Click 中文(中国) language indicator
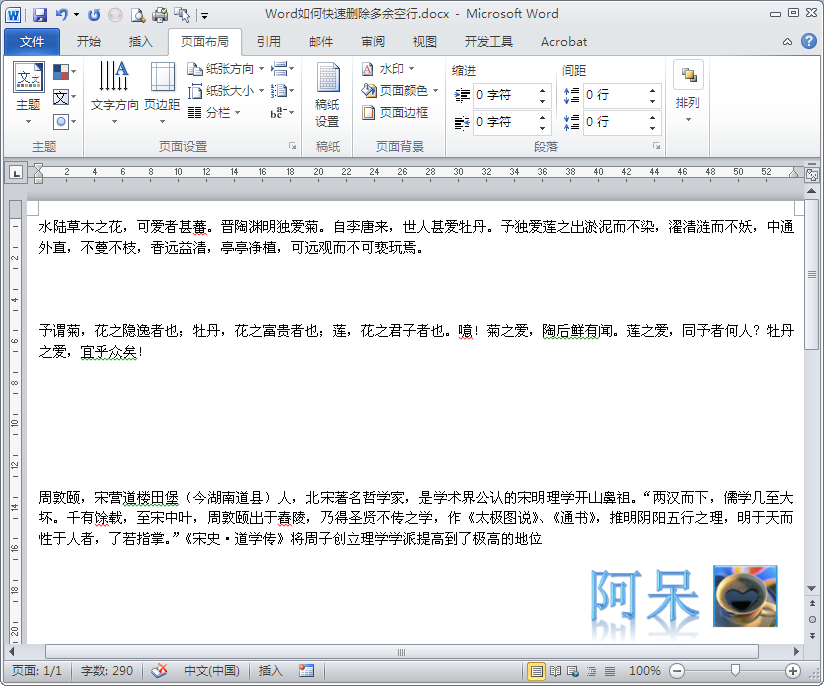 click(x=212, y=671)
